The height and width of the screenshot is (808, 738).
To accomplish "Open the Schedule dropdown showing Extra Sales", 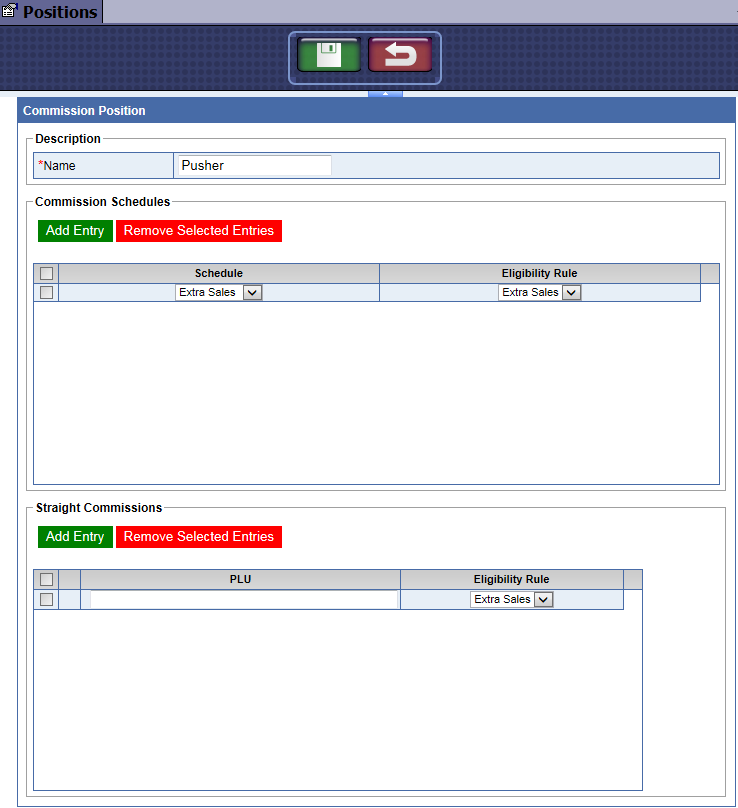I will pos(219,293).
